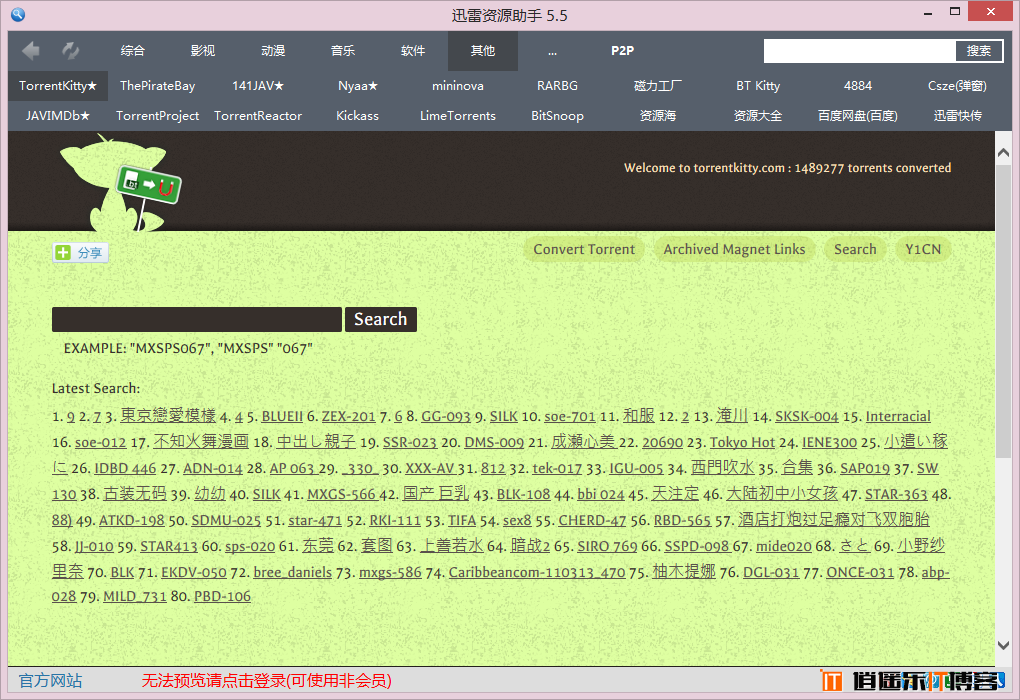Switch to the P2P tab
This screenshot has height=700, width=1020.
pos(623,51)
